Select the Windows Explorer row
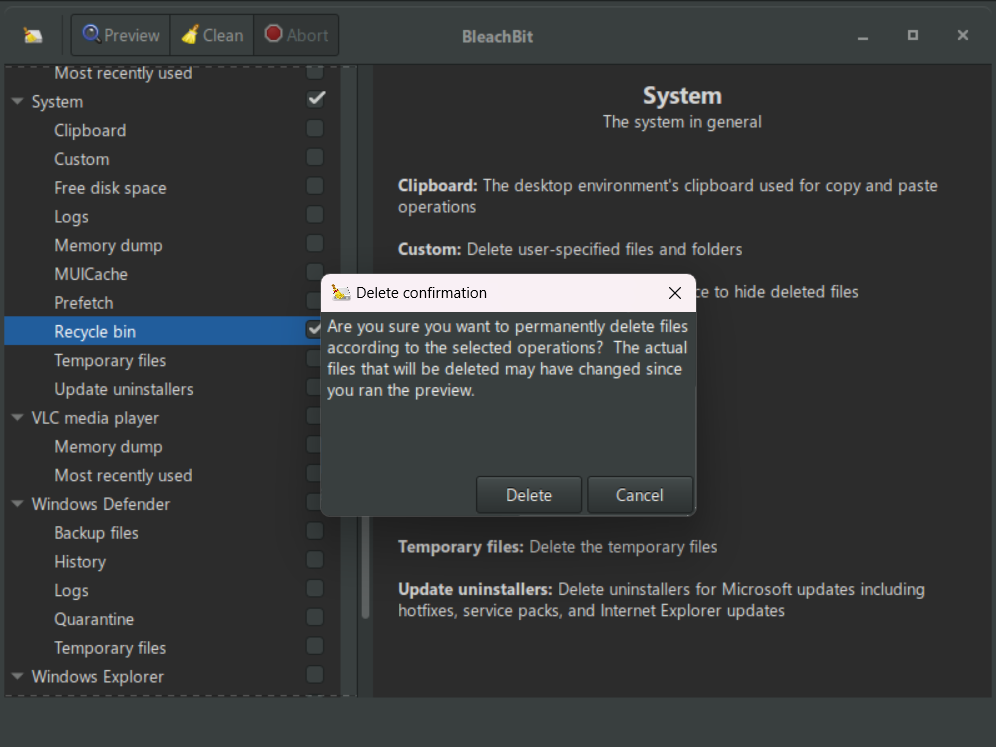The width and height of the screenshot is (996, 747). pyautogui.click(x=172, y=676)
